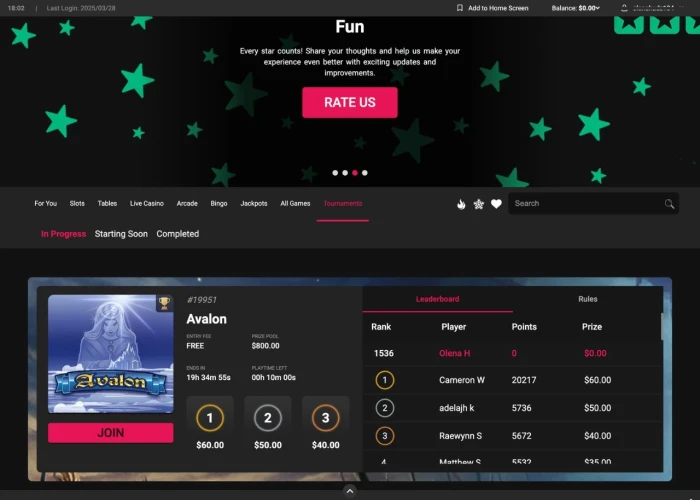Click the 5736 points value
Screen dimensions: 700x500
[521, 408]
